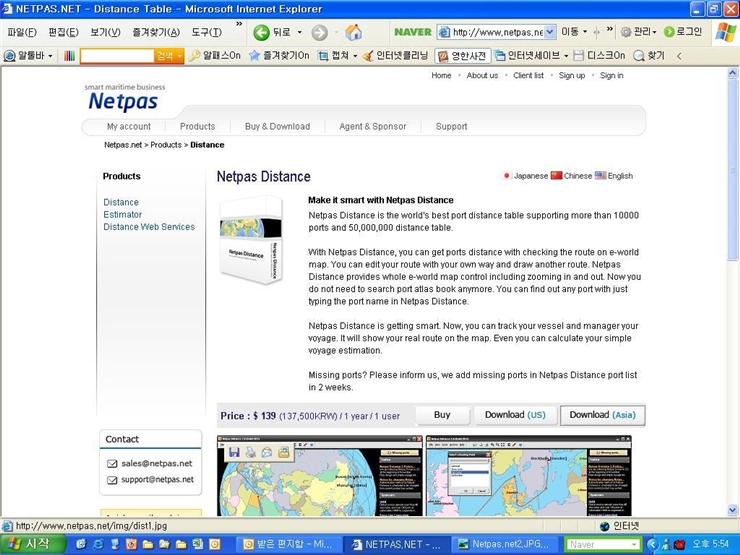Expand the address bar URL dropdown
740x555 pixels.
pos(550,32)
